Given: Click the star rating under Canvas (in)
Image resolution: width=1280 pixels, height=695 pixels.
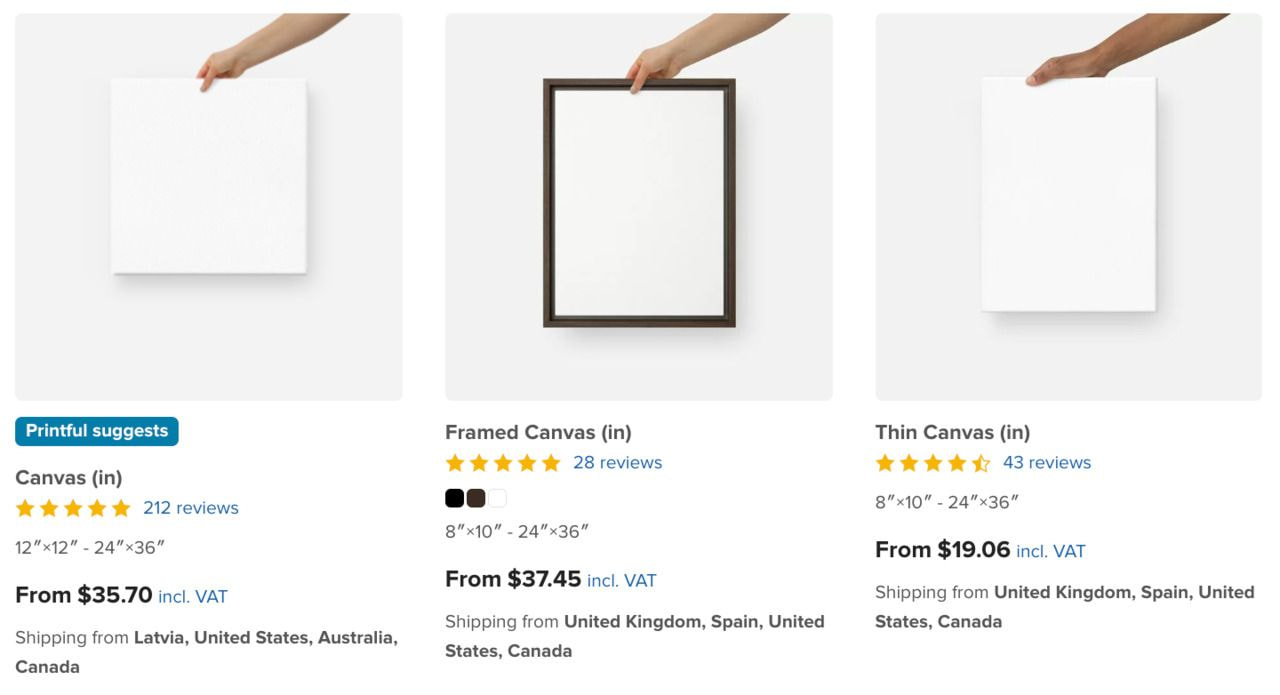Looking at the screenshot, I should [73, 508].
